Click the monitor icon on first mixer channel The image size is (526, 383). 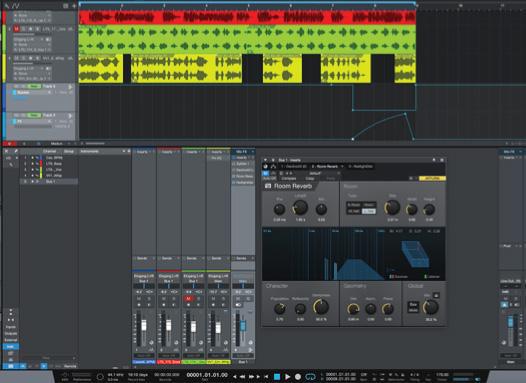149,305
